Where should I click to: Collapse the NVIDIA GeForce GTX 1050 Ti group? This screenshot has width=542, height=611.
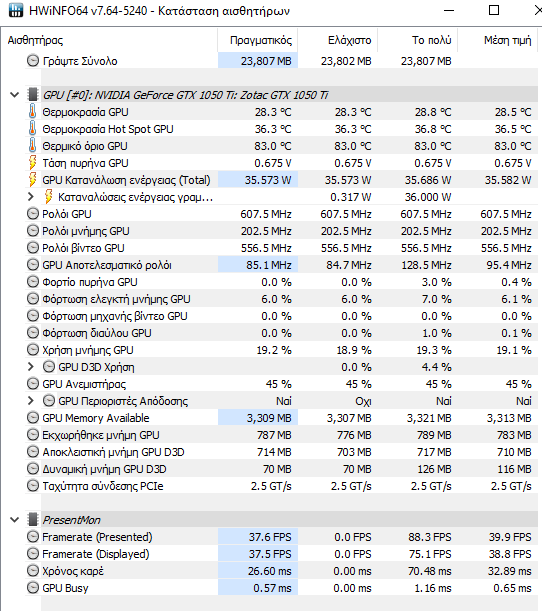pos(15,95)
